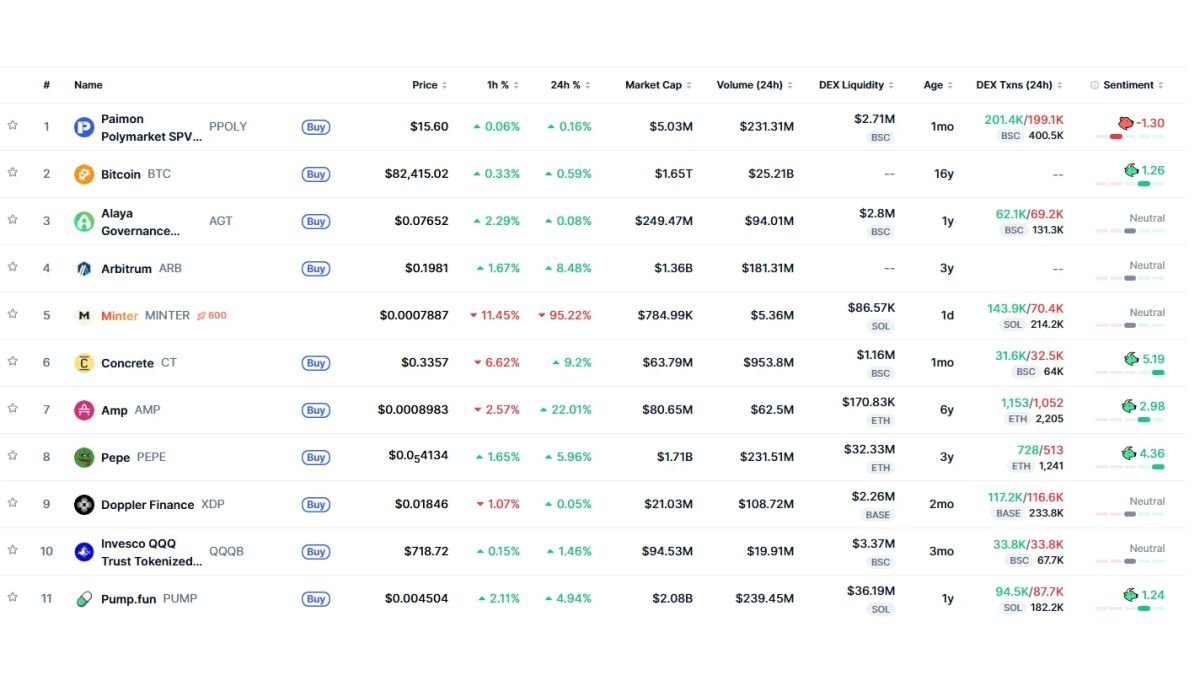The image size is (1200, 675).
Task: Click Bitcoin price $82,415.02
Action: [416, 174]
